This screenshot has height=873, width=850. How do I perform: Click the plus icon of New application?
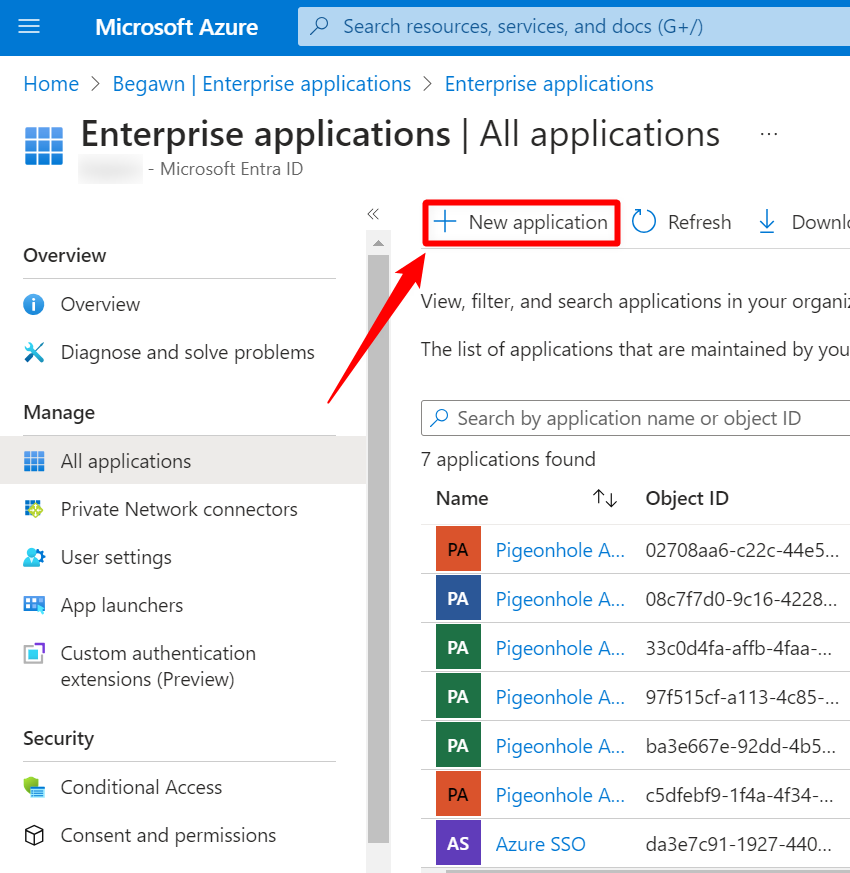click(445, 222)
